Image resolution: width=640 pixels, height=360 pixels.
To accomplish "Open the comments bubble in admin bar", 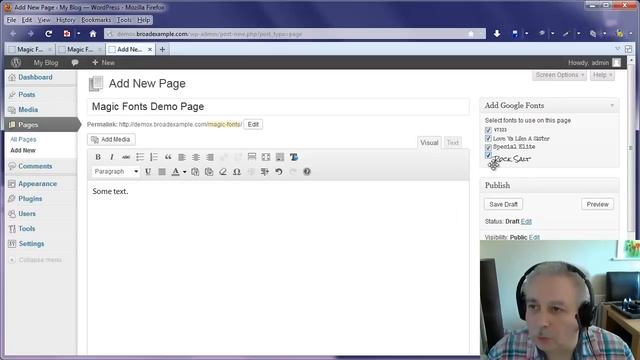I will [75, 62].
